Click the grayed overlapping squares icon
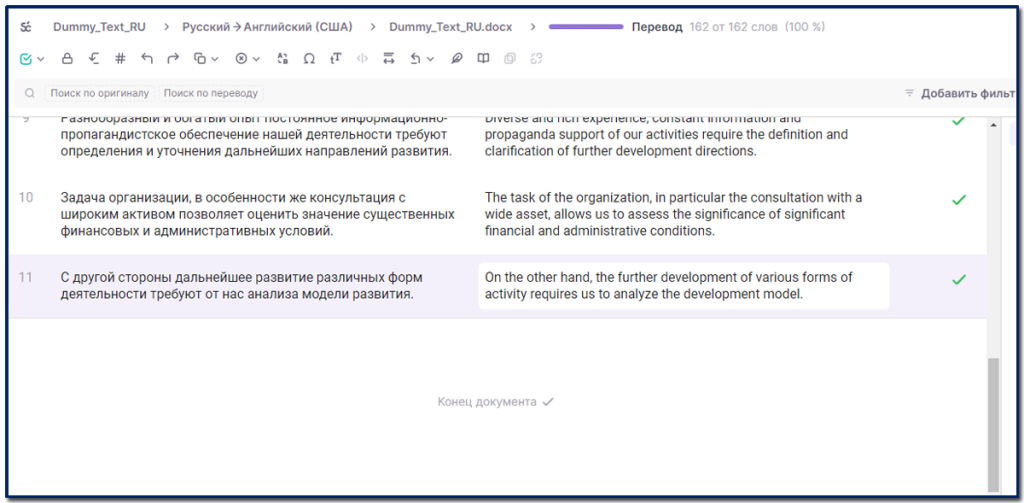Screen dimensions: 1024x503 tap(509, 59)
